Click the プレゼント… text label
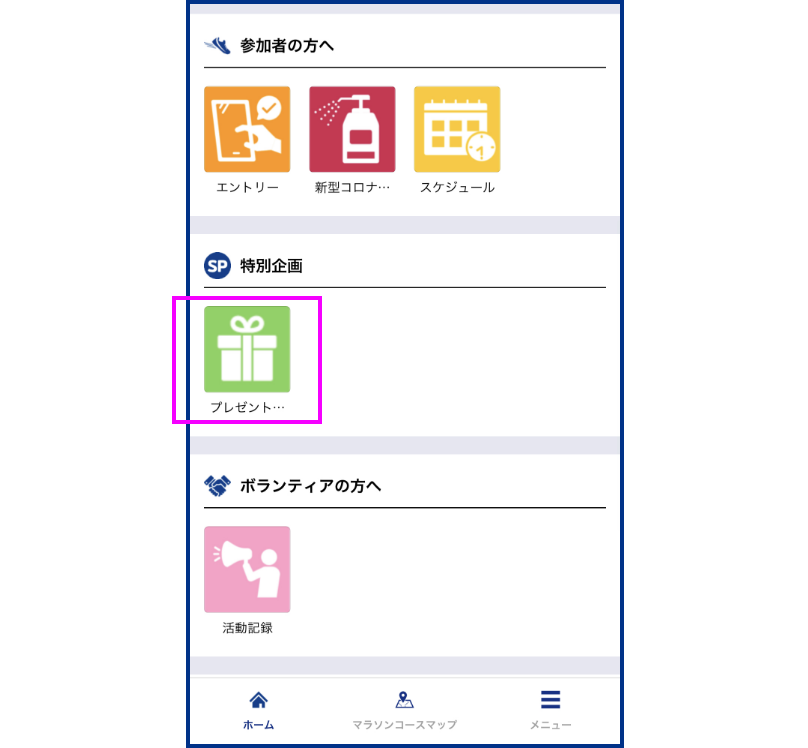Image resolution: width=808 pixels, height=748 pixels. [247, 407]
